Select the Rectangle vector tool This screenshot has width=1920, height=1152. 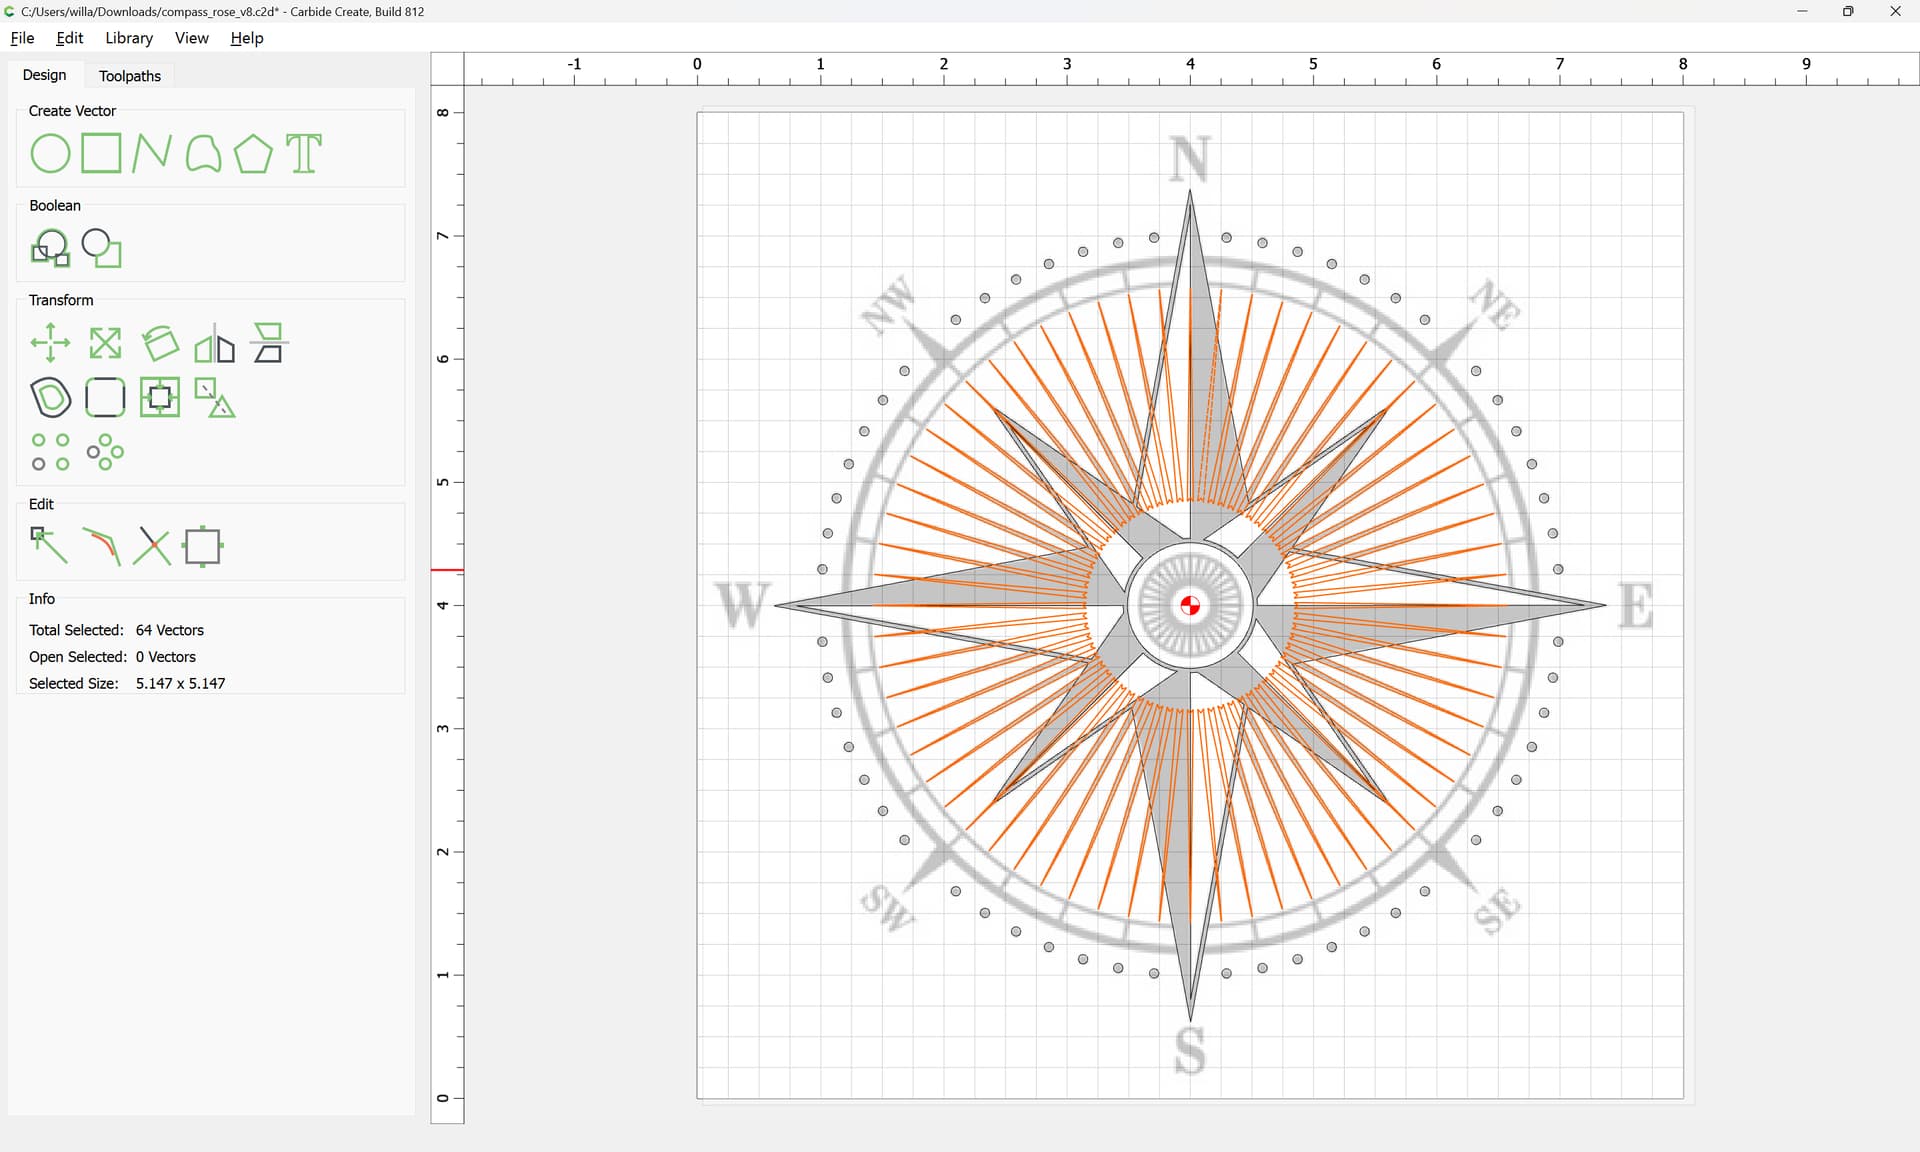tap(101, 154)
